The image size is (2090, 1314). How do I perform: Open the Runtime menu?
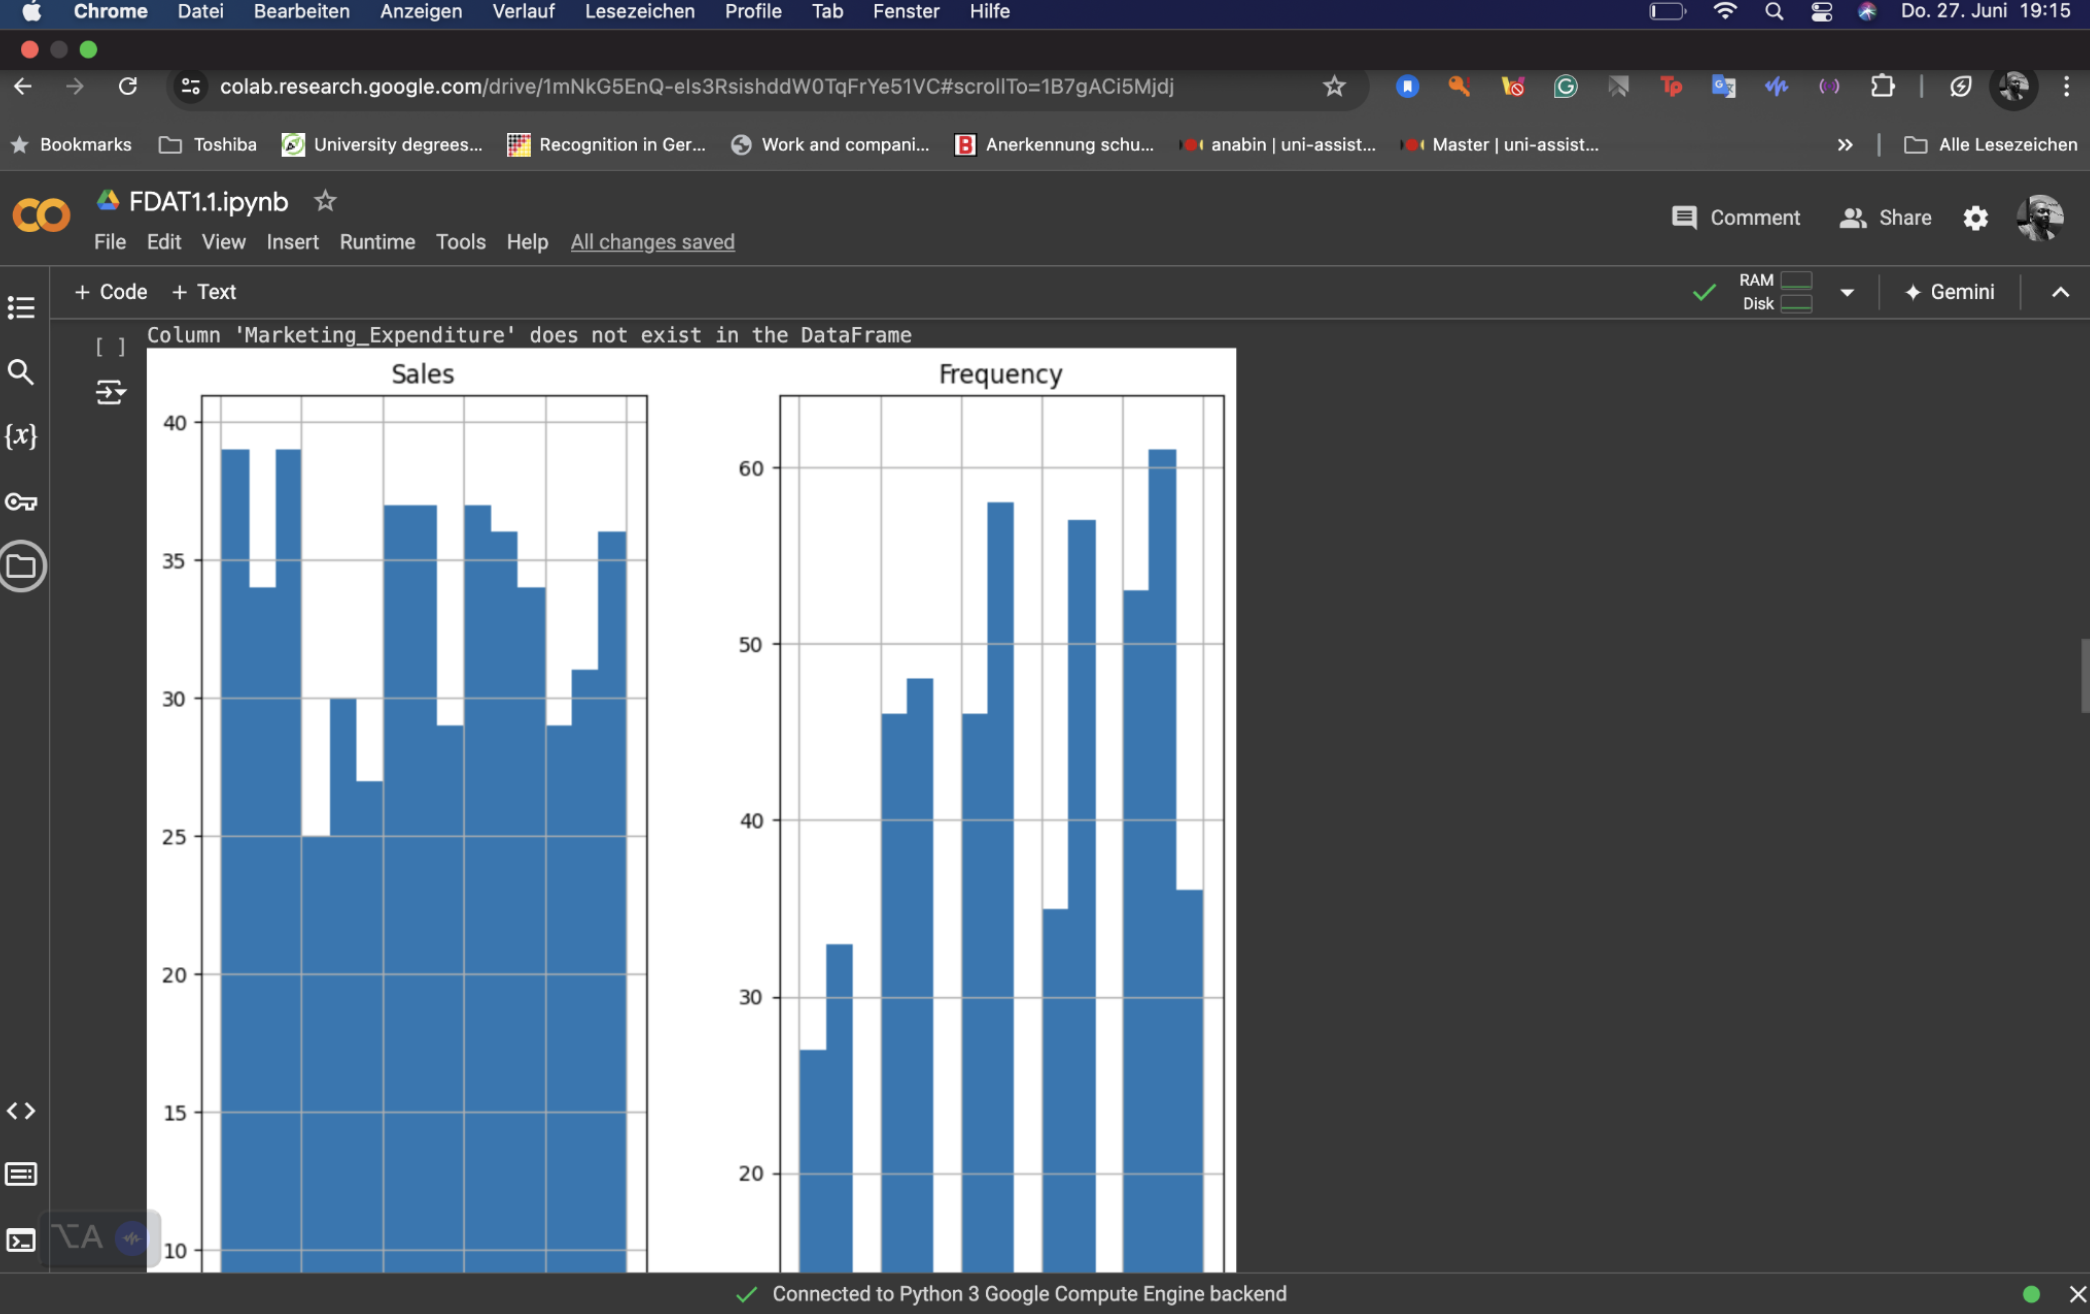pos(377,242)
